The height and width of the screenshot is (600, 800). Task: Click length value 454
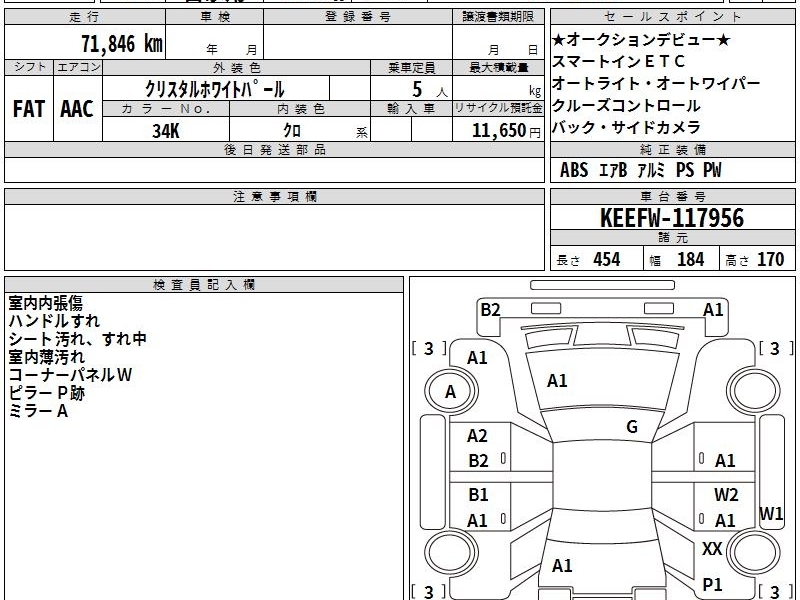coord(607,259)
